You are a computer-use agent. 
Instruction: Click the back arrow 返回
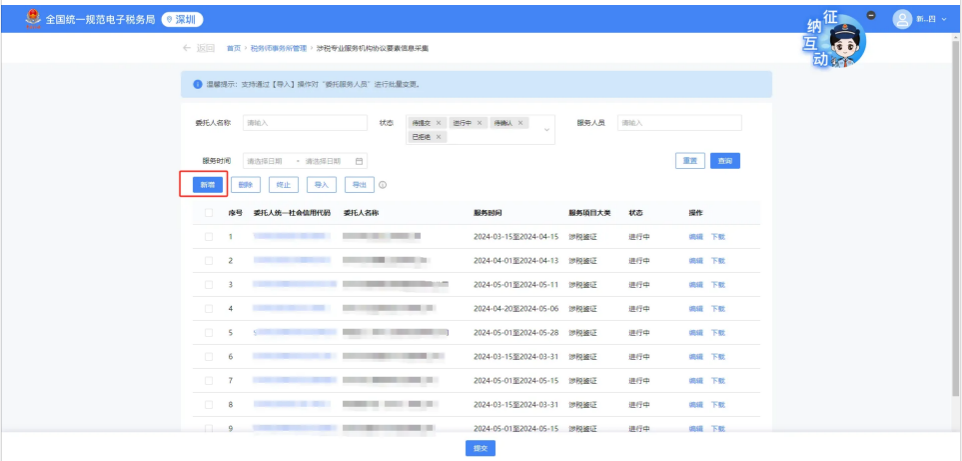(x=199, y=48)
